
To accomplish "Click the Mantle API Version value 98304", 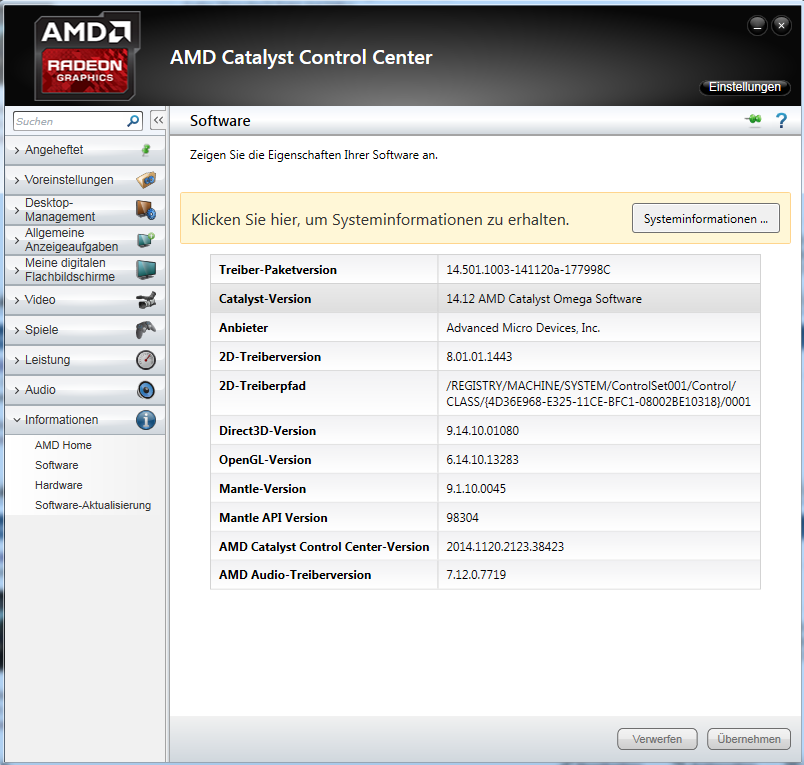I will (462, 518).
